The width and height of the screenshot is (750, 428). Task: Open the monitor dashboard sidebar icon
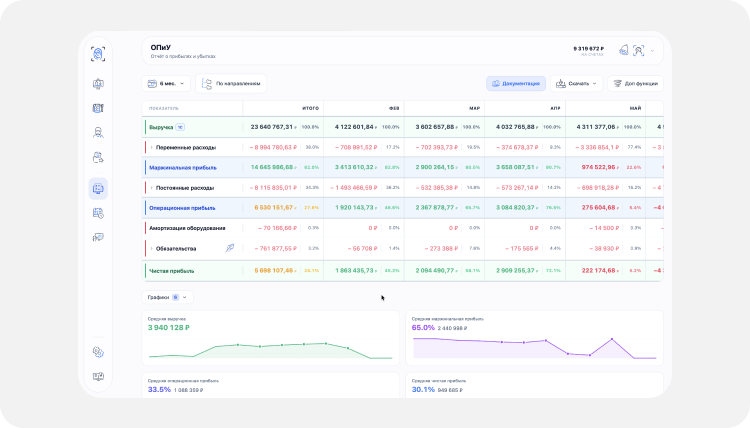pyautogui.click(x=98, y=84)
